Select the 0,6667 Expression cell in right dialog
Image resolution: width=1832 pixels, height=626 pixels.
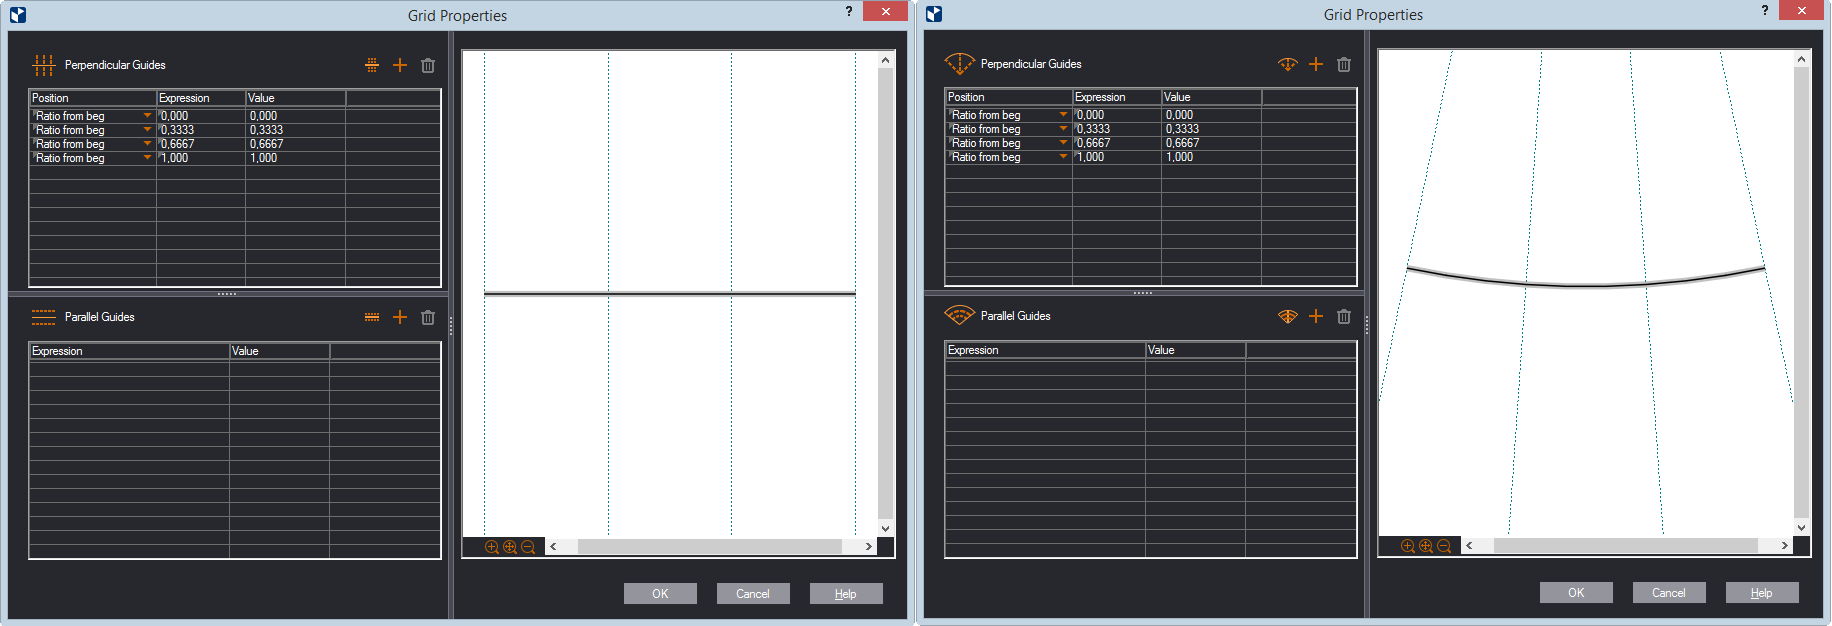click(x=1116, y=143)
